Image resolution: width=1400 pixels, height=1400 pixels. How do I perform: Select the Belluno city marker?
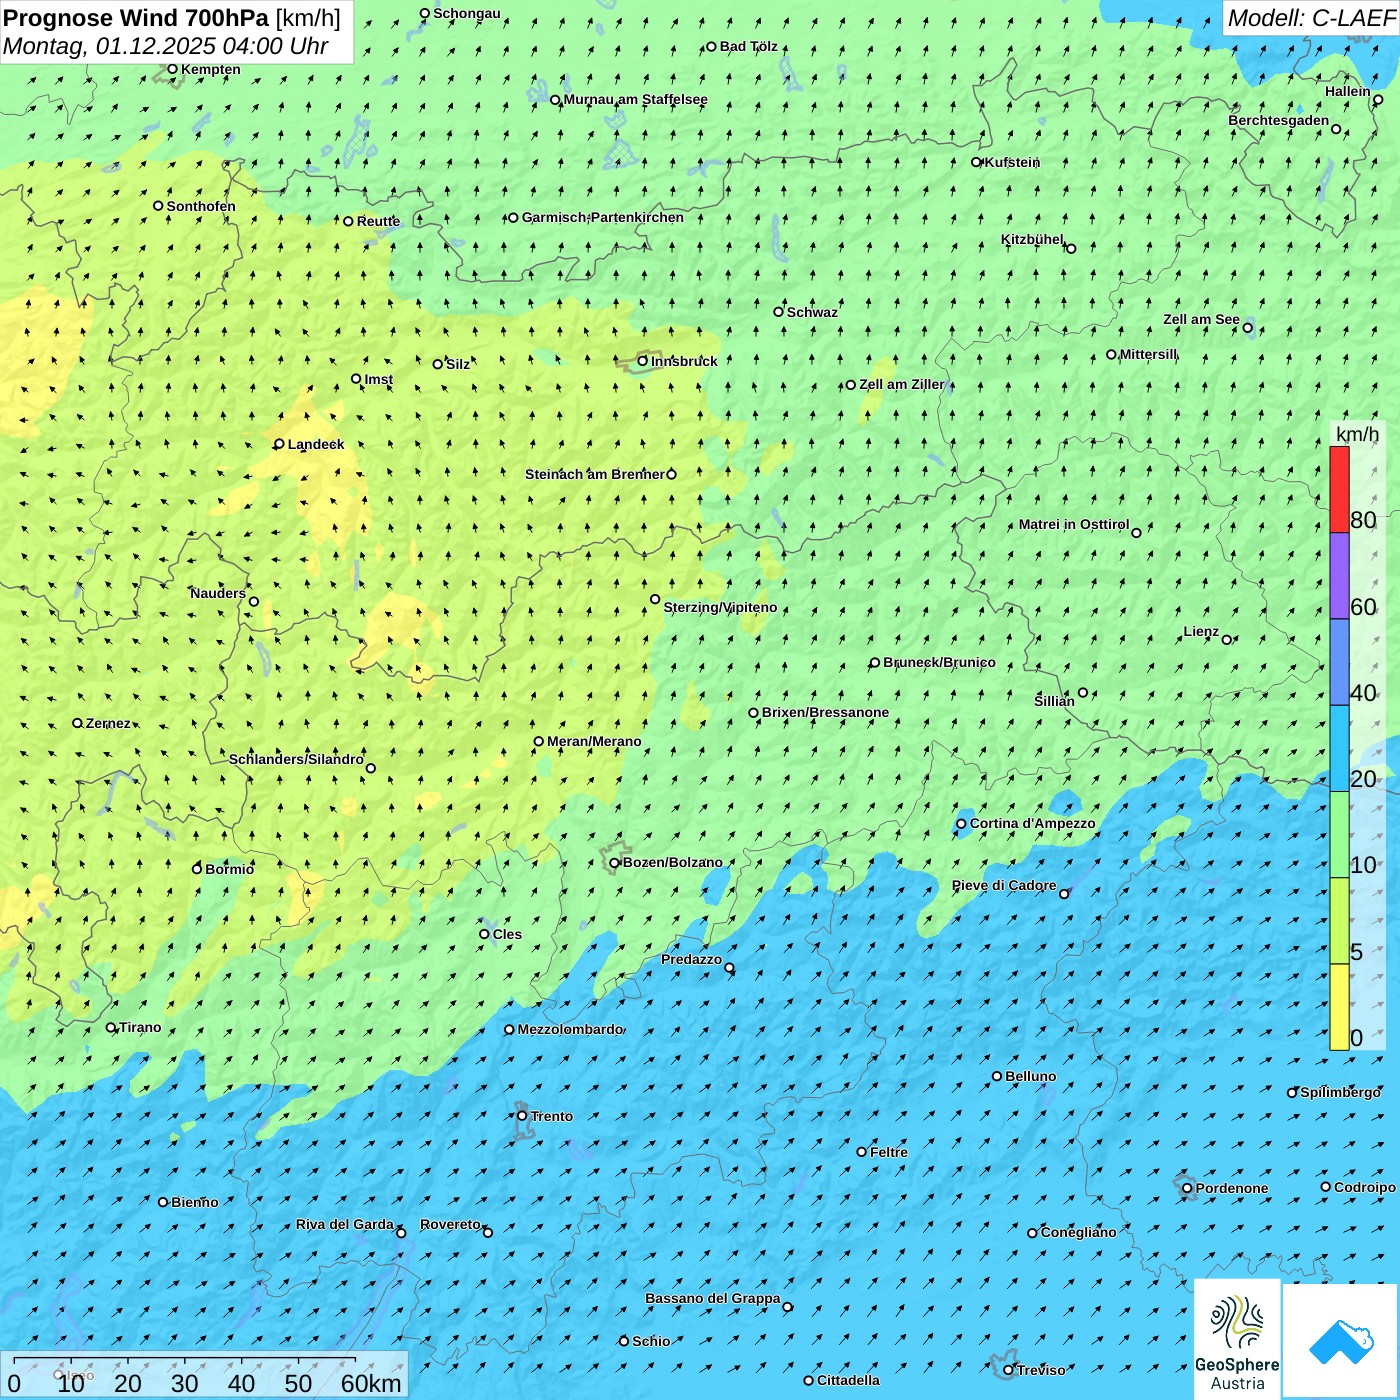pos(997,1076)
